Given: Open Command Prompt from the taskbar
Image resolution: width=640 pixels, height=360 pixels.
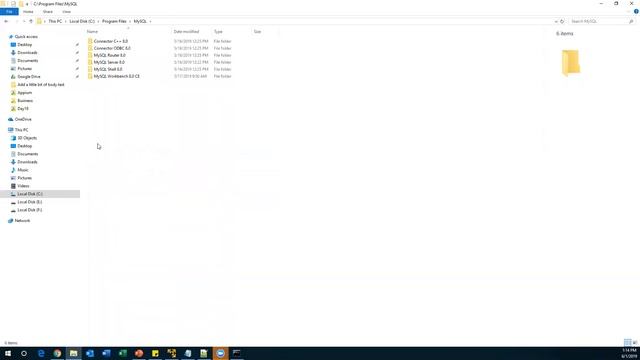Looking at the screenshot, I should click(x=237, y=353).
